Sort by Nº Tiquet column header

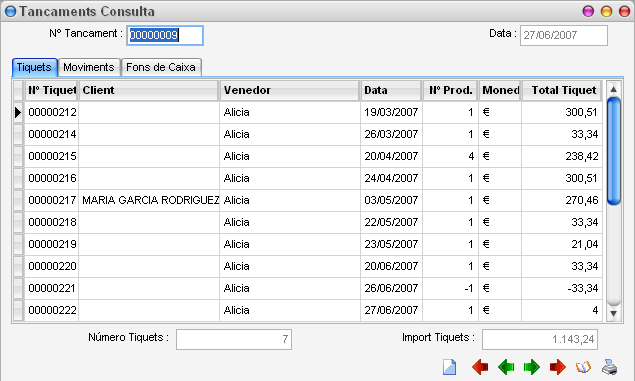[x=52, y=90]
